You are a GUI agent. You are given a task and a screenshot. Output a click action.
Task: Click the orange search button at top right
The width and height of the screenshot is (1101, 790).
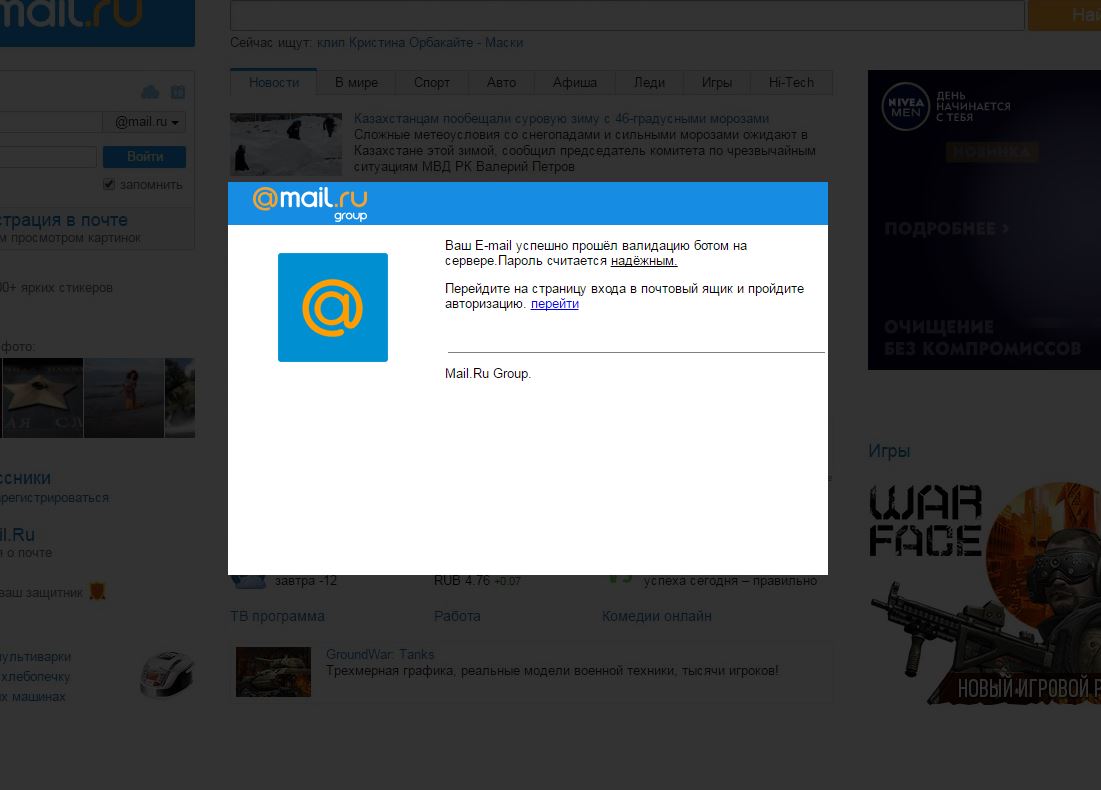coord(1064,15)
